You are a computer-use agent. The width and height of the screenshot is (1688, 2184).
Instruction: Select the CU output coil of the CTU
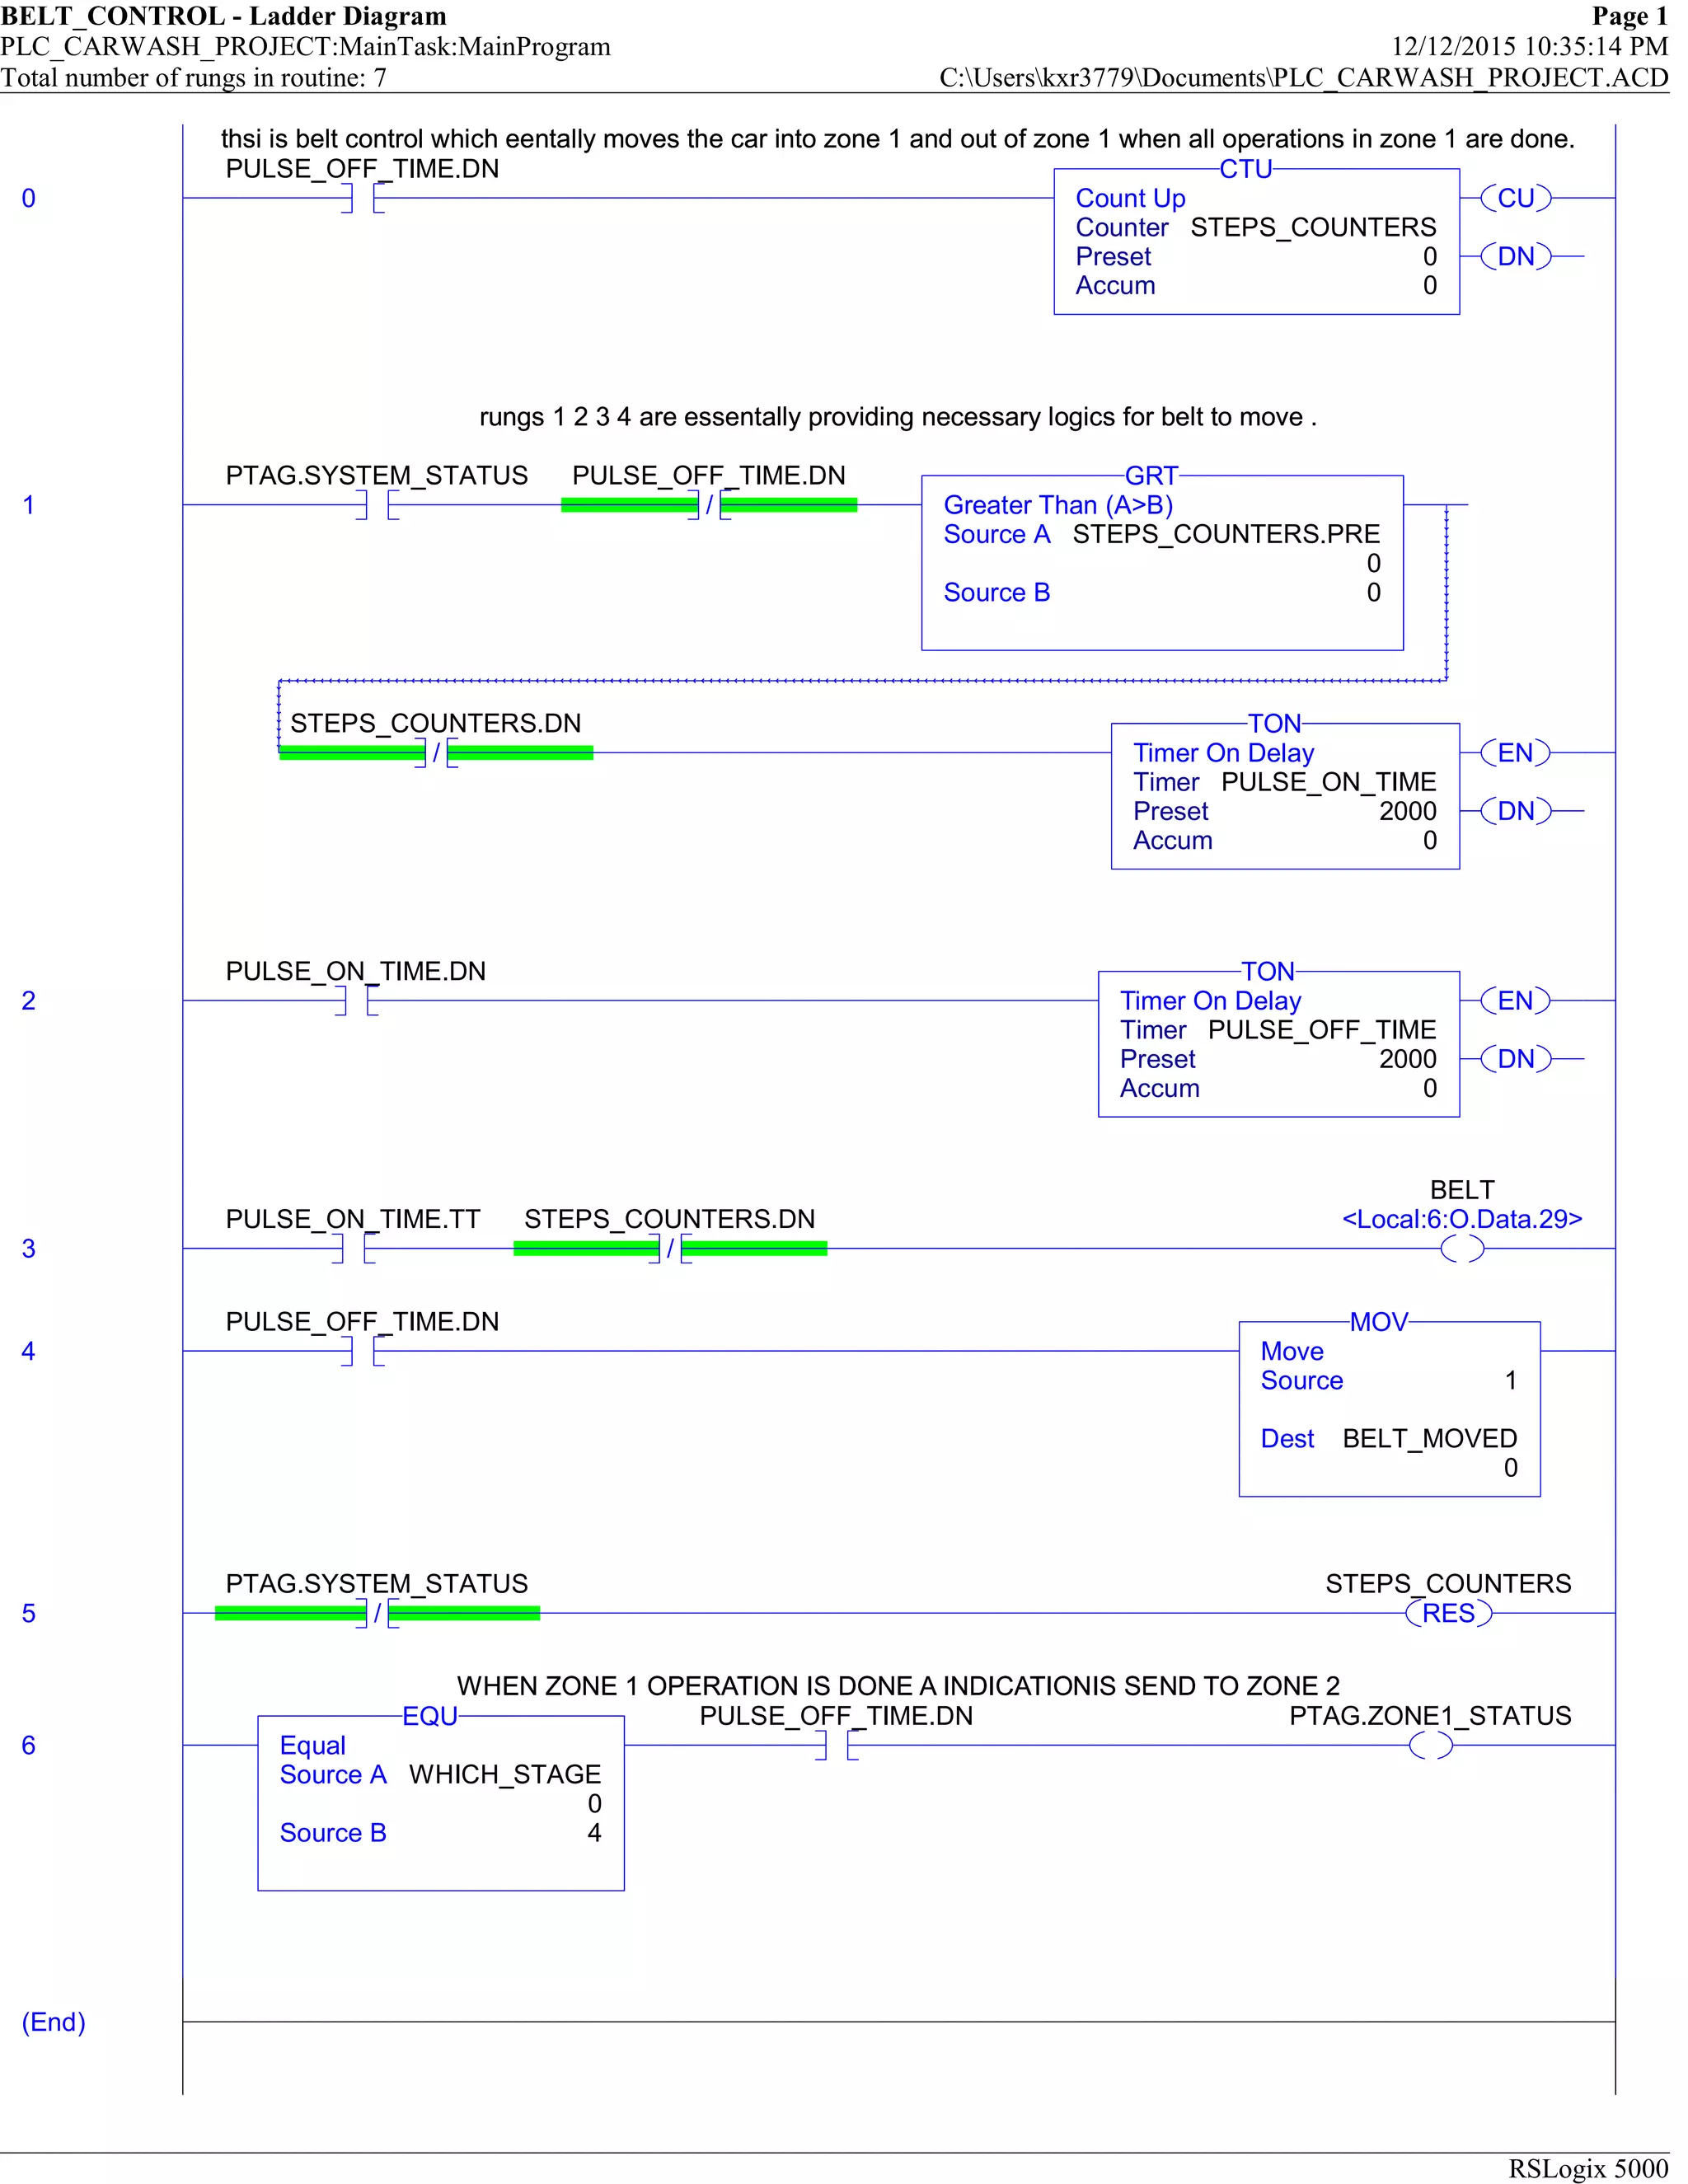[1516, 198]
